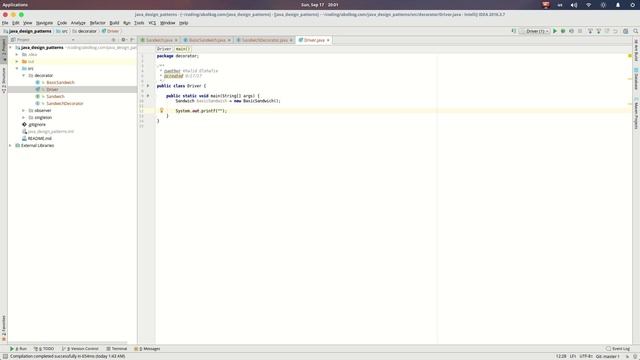Click the Make Project build icon

click(514, 31)
